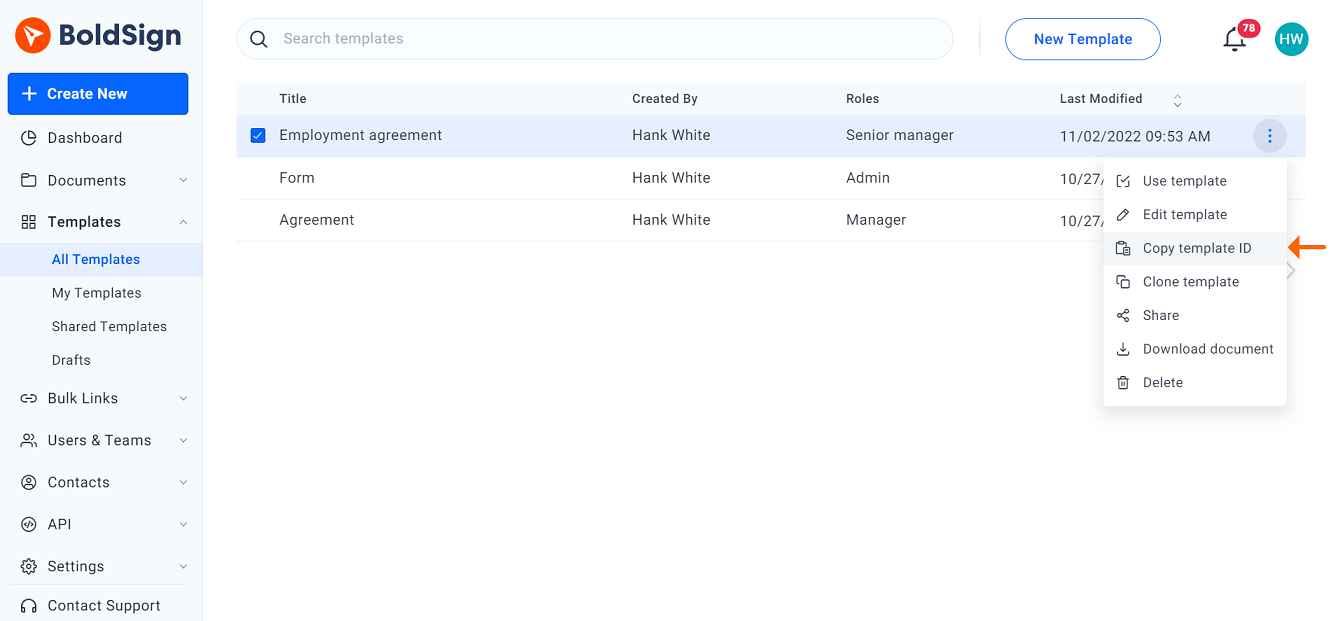Uncheck the Employment agreement checkbox

click(258, 136)
